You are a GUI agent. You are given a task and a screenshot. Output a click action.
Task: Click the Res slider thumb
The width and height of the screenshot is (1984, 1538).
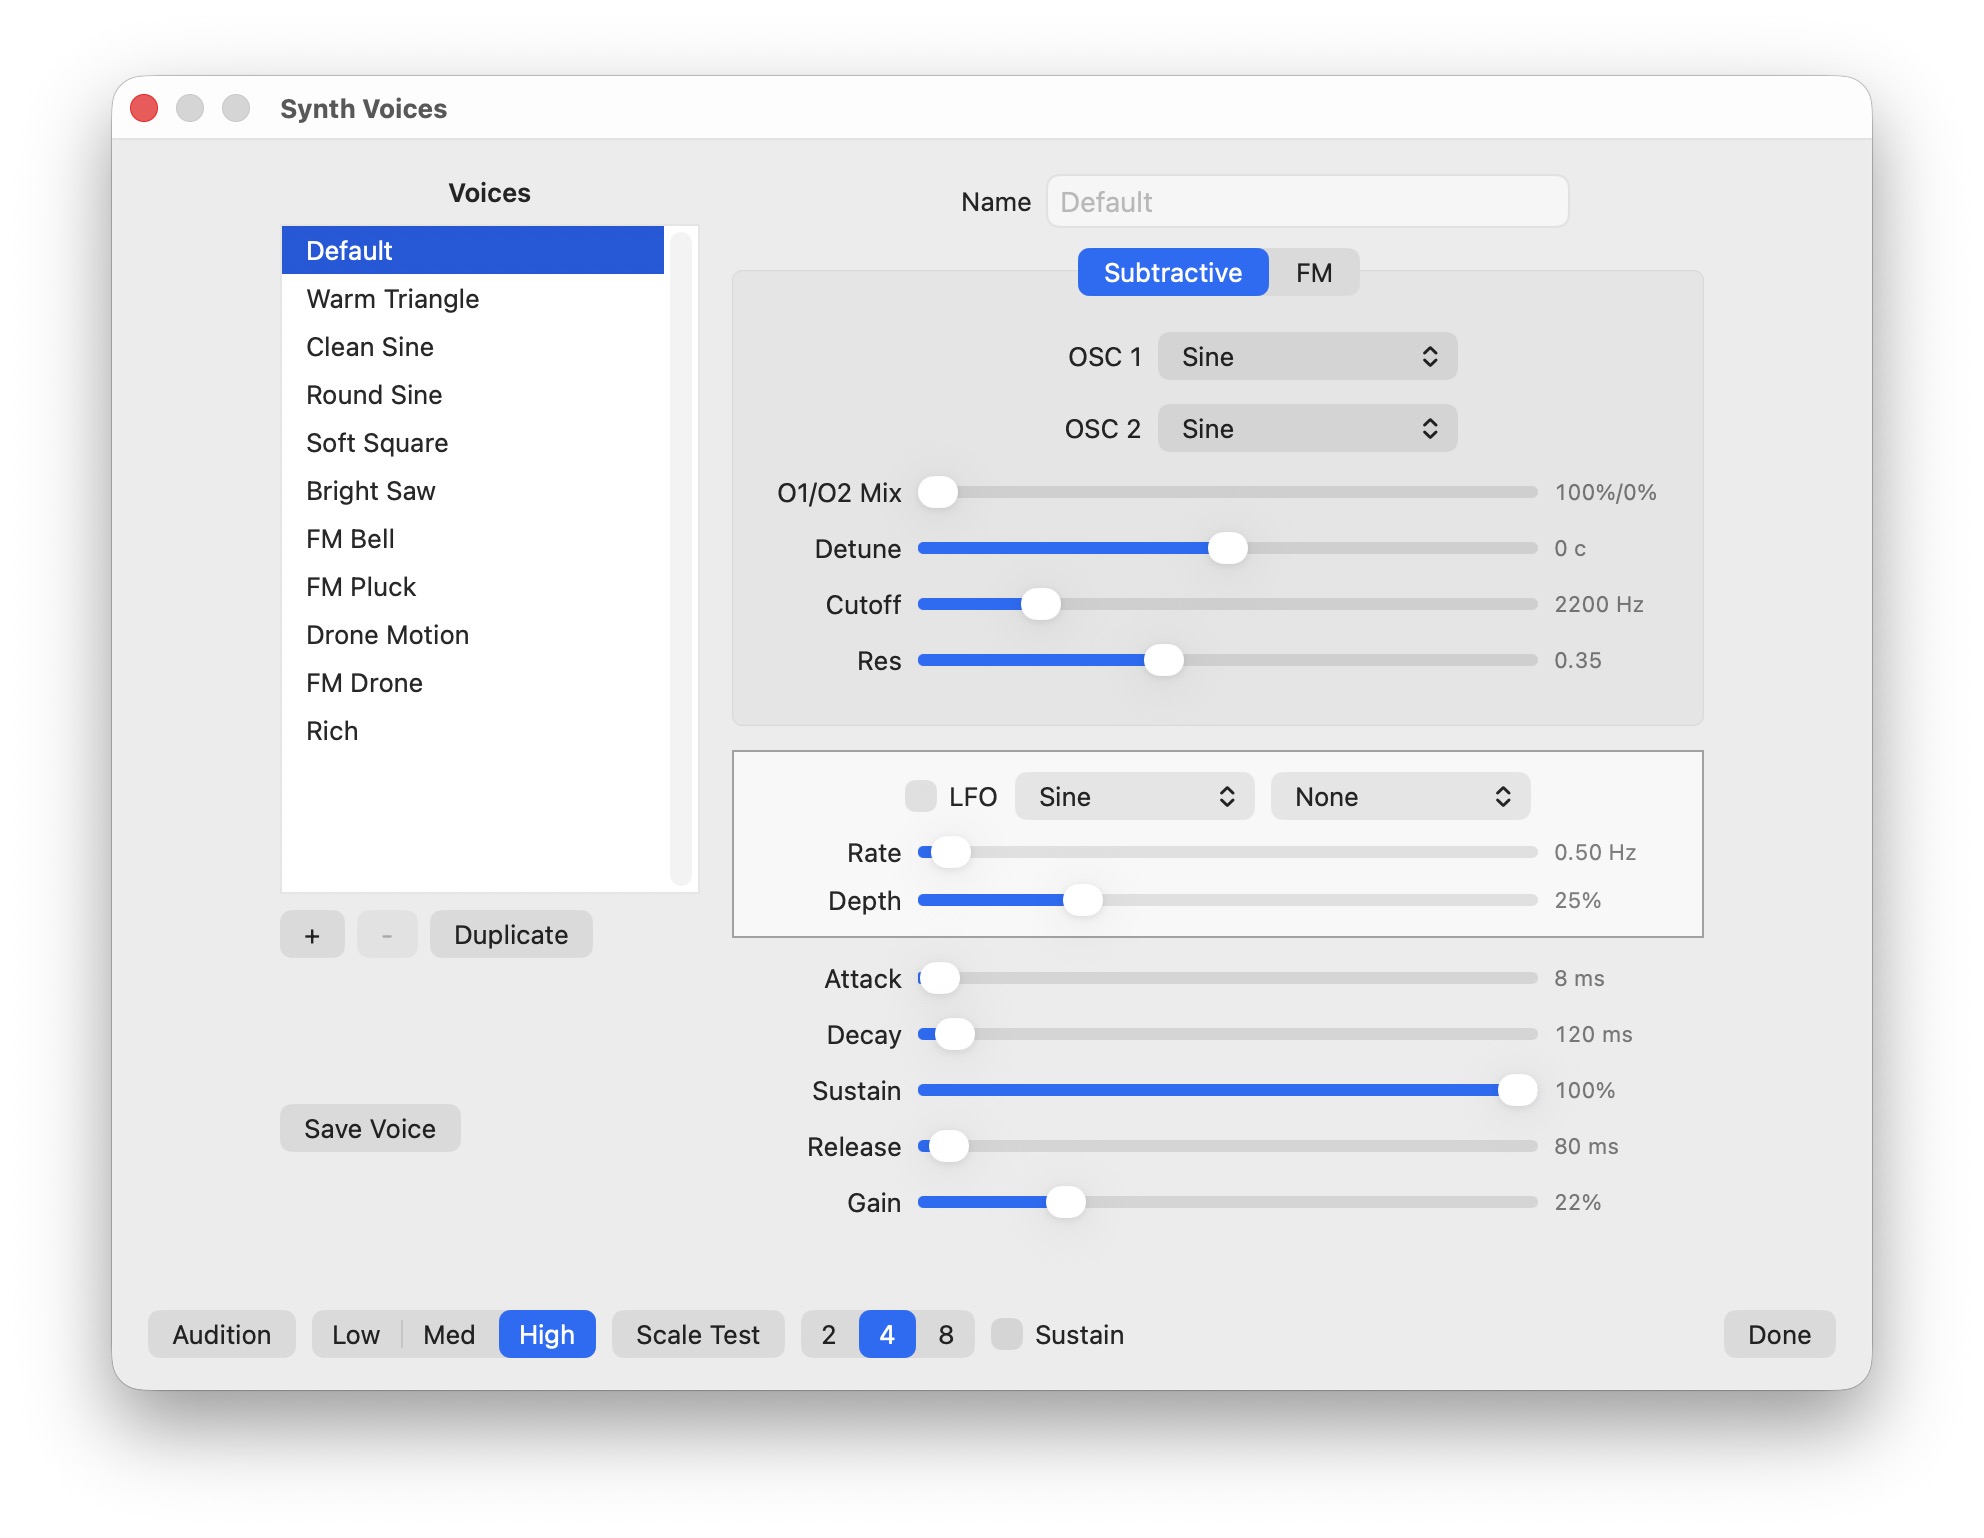coord(1163,660)
